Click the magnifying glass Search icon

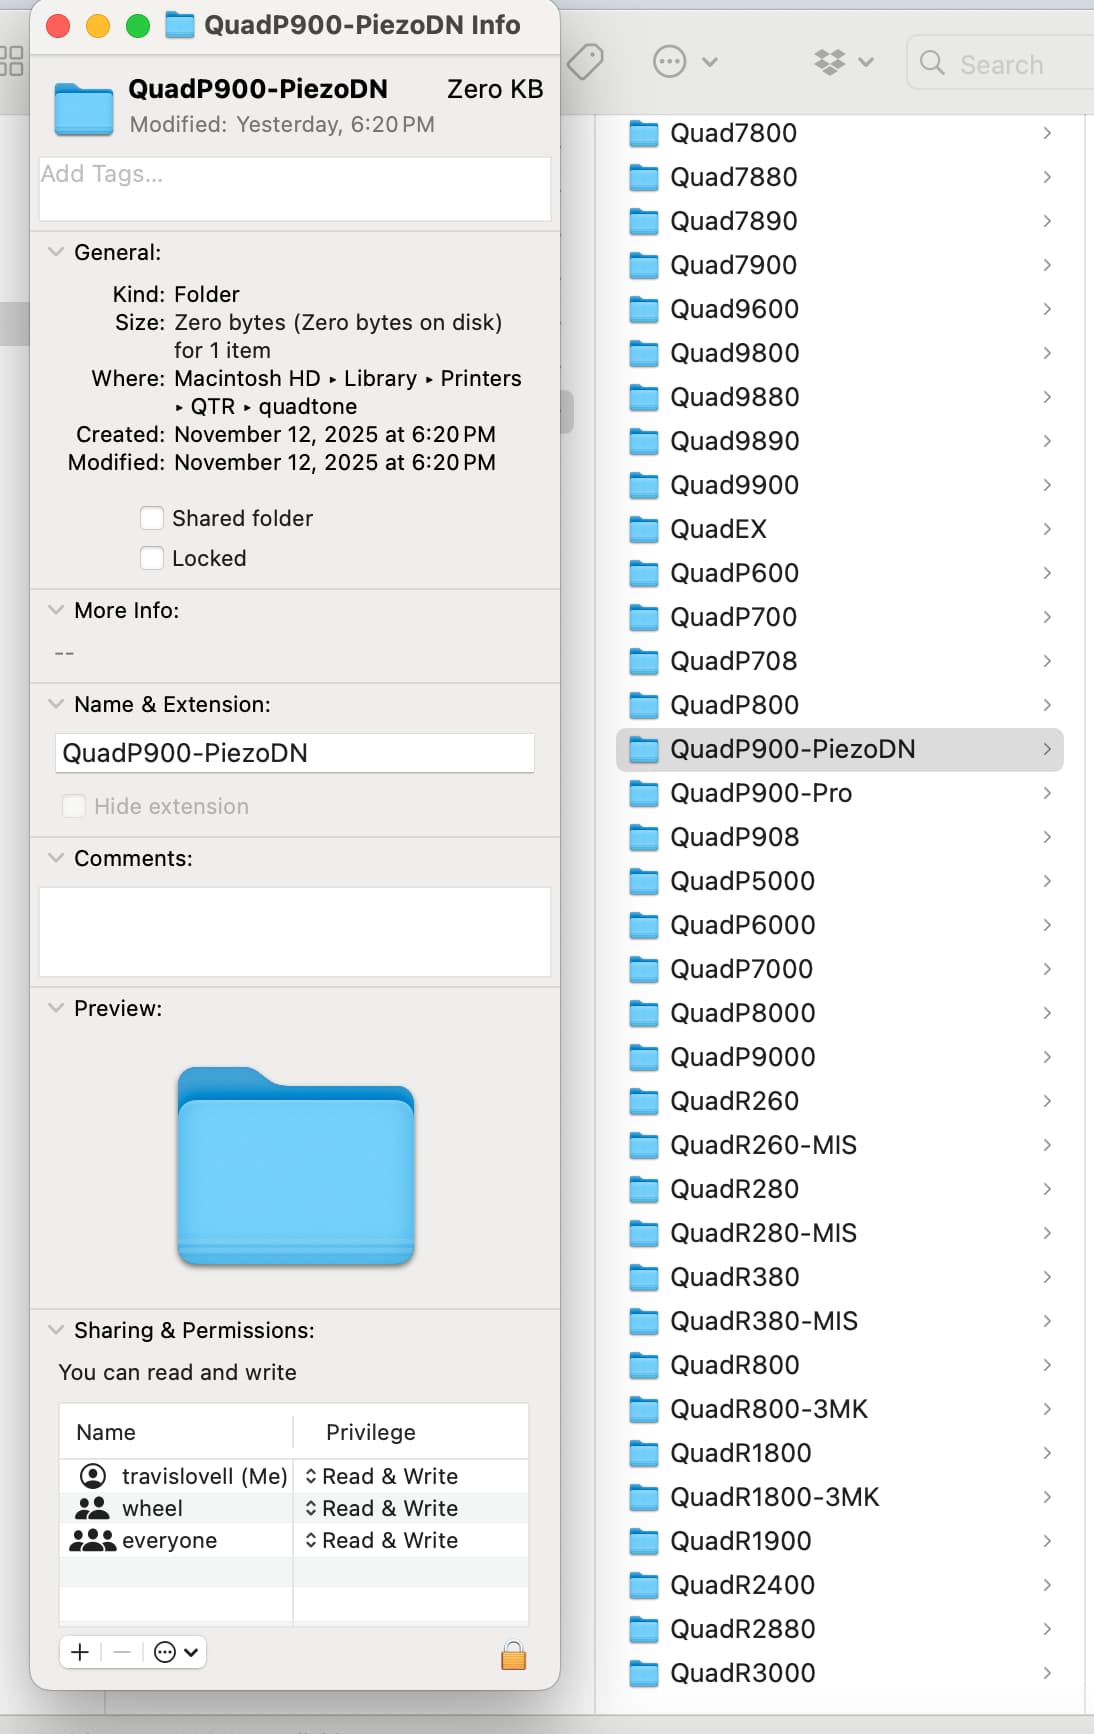pos(932,63)
